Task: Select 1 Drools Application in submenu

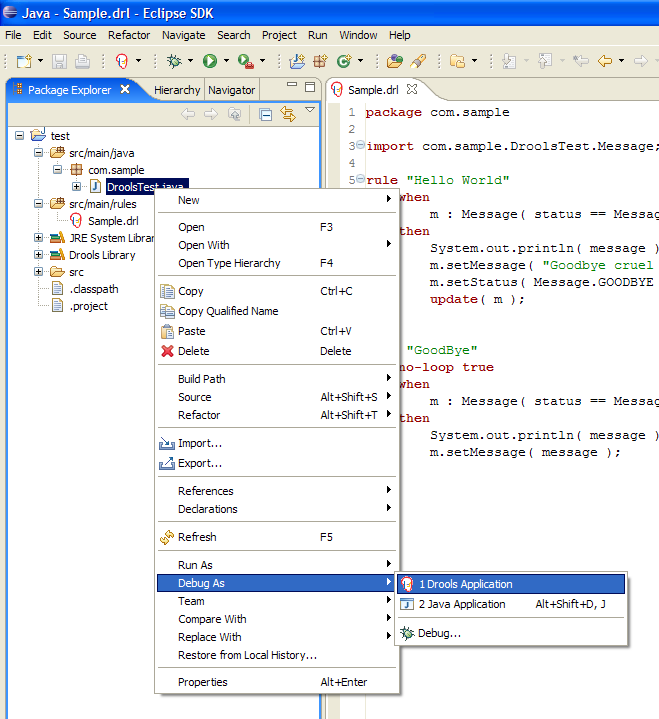Action: 465,584
